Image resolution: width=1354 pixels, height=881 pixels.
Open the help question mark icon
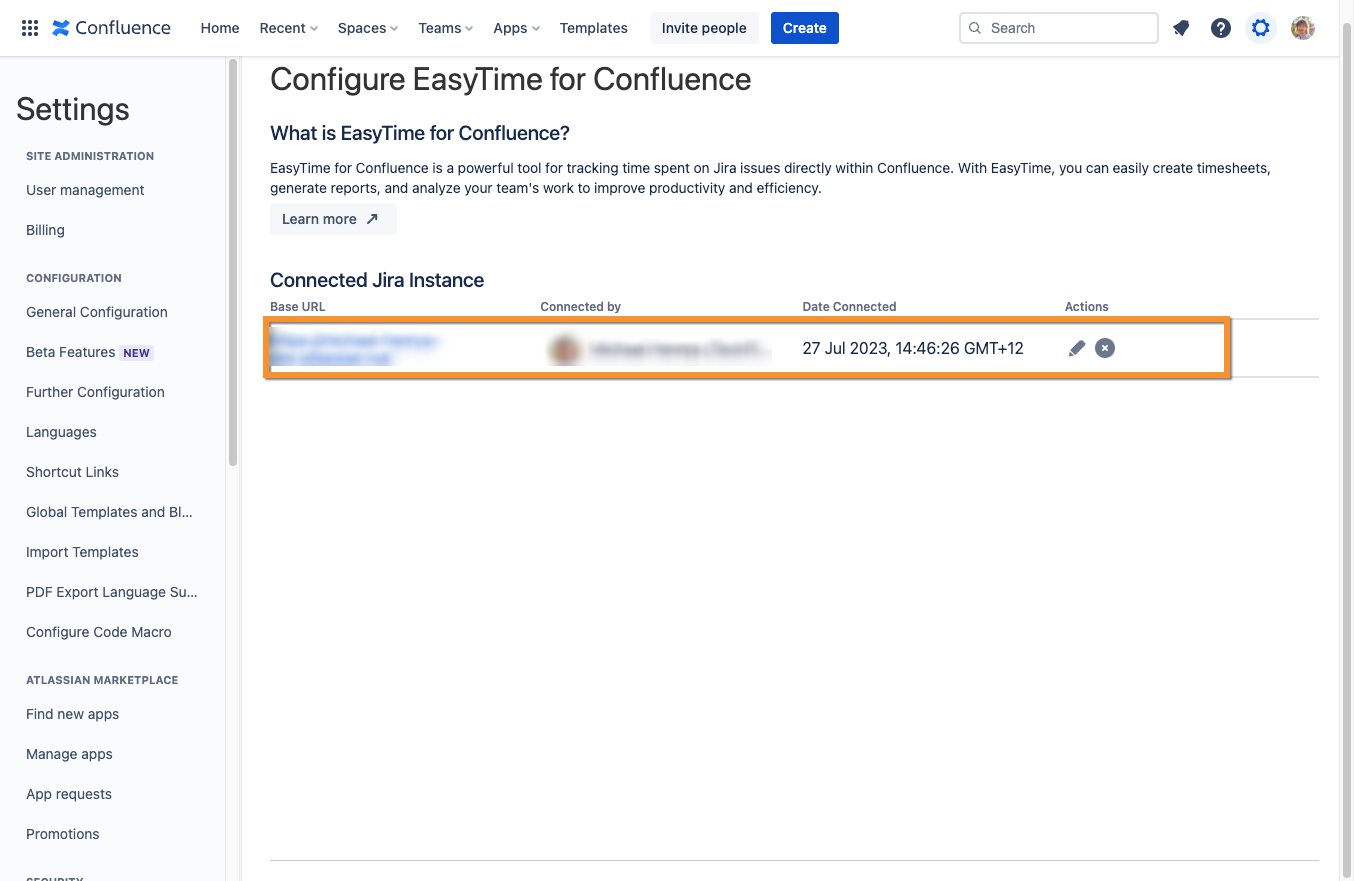click(1221, 28)
